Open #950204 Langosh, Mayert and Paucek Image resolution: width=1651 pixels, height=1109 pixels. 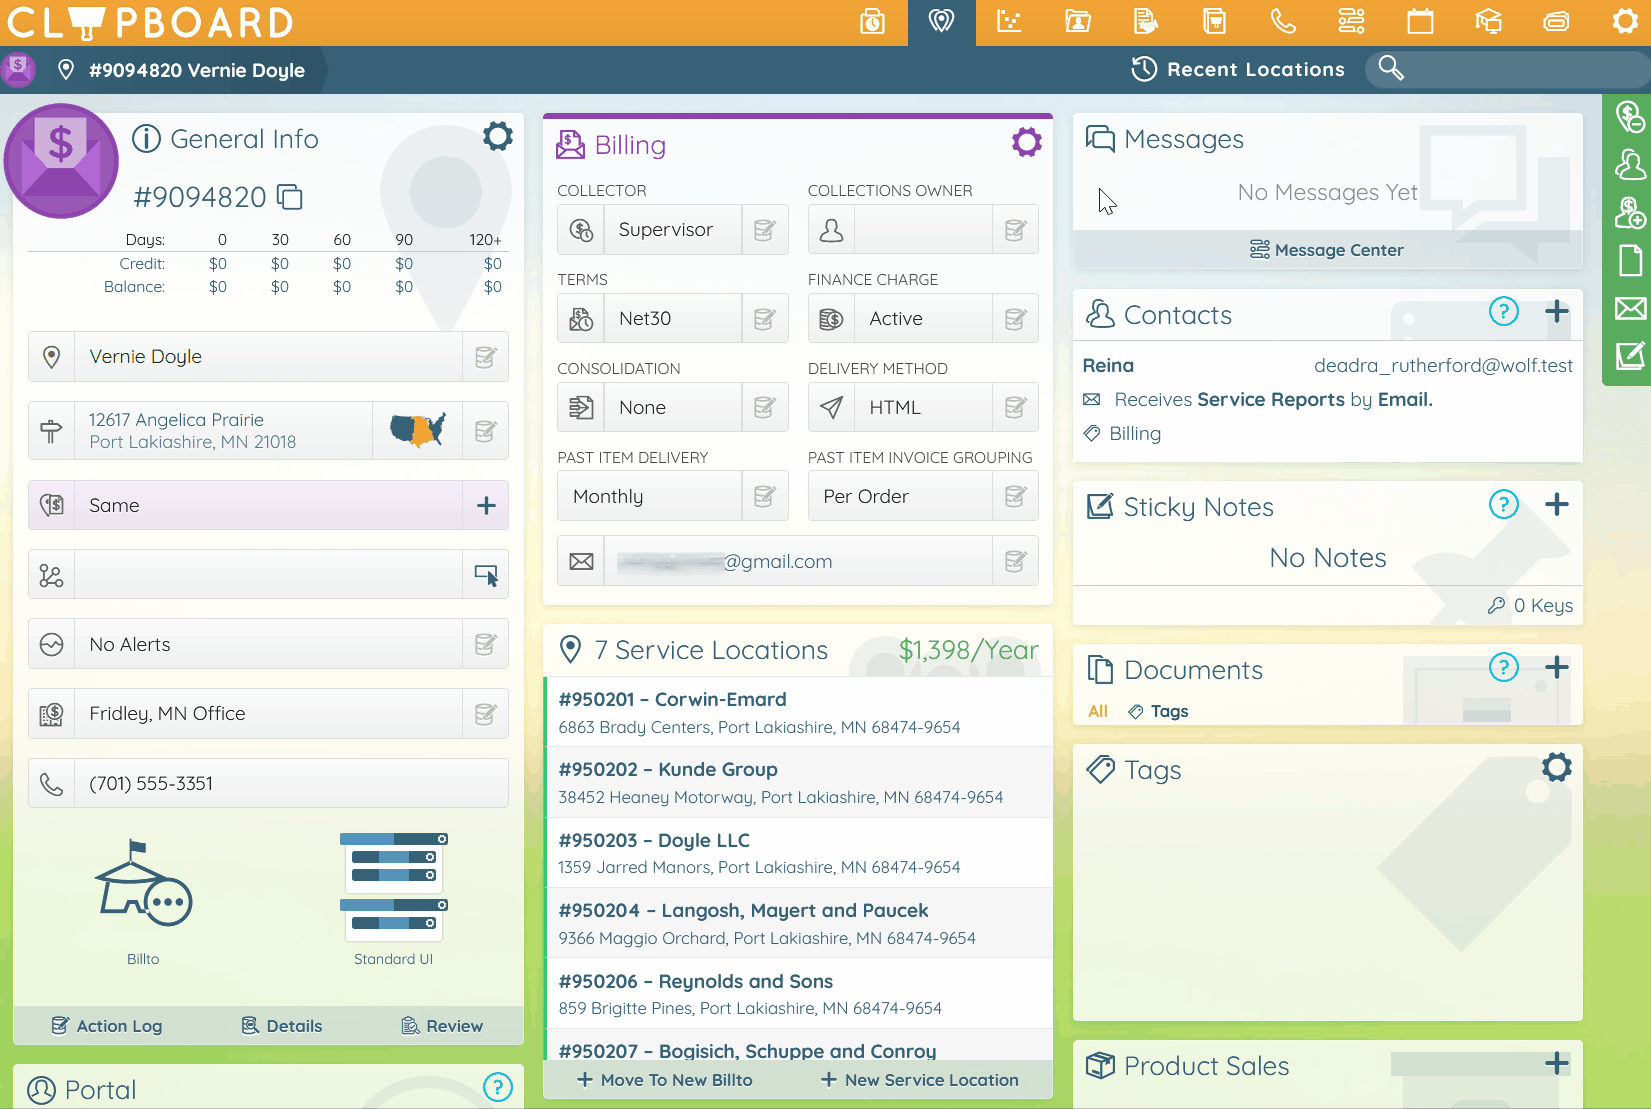[798, 923]
